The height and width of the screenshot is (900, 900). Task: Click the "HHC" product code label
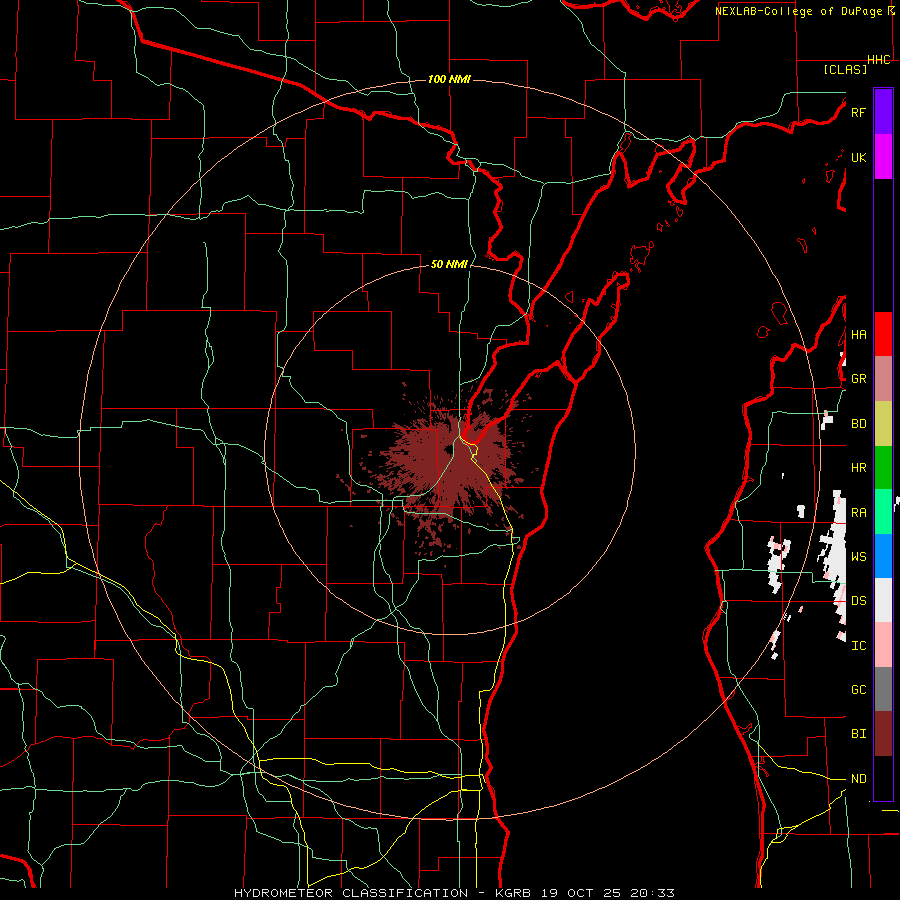pos(879,60)
